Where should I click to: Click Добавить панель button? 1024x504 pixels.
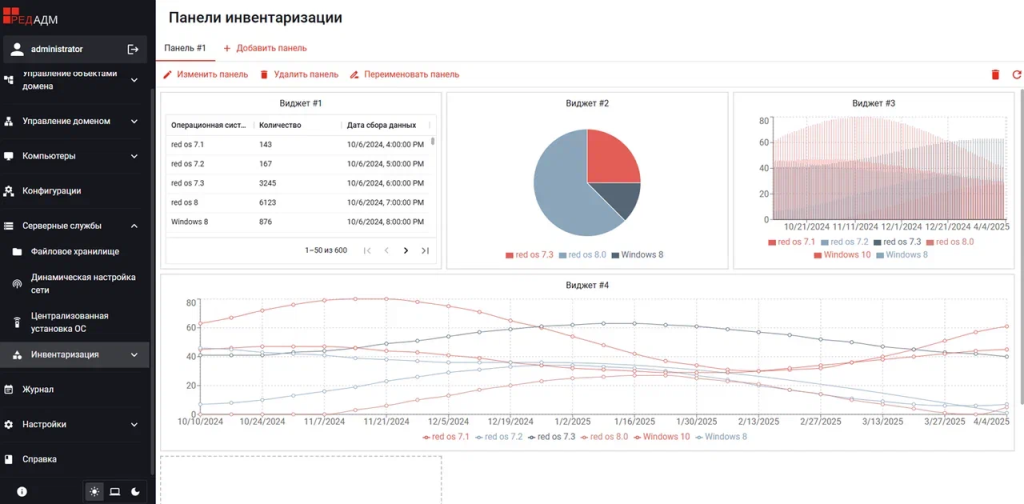[x=265, y=48]
